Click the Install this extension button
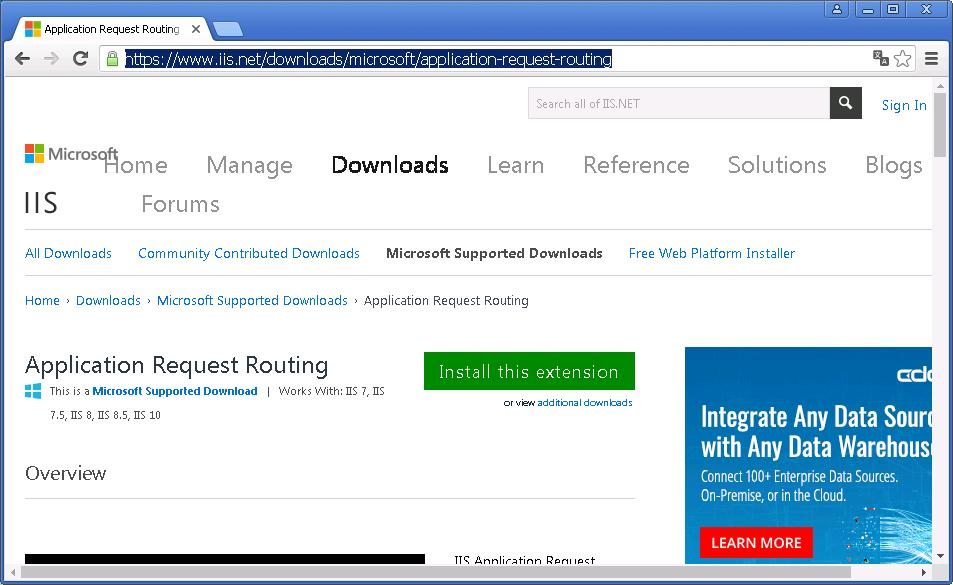The image size is (953, 585). (529, 371)
